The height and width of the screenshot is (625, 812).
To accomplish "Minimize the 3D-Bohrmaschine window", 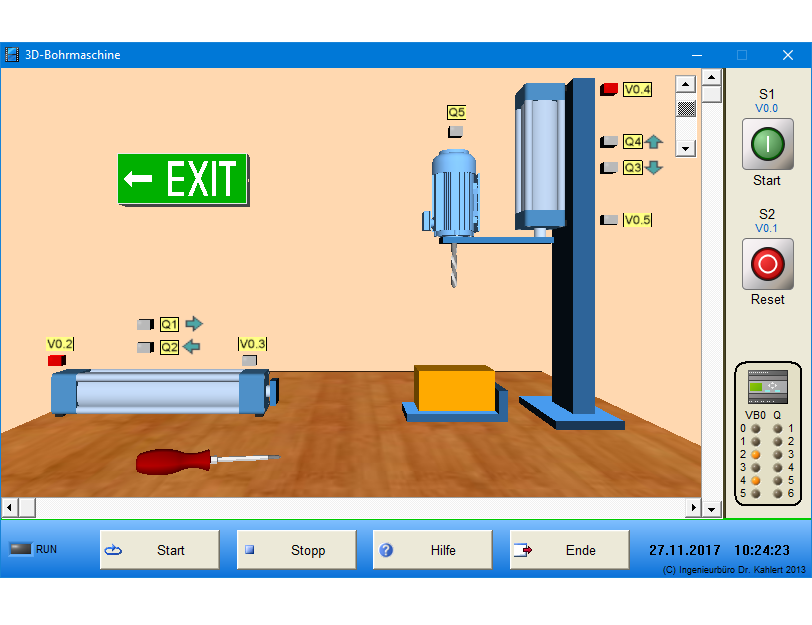I will tap(697, 55).
